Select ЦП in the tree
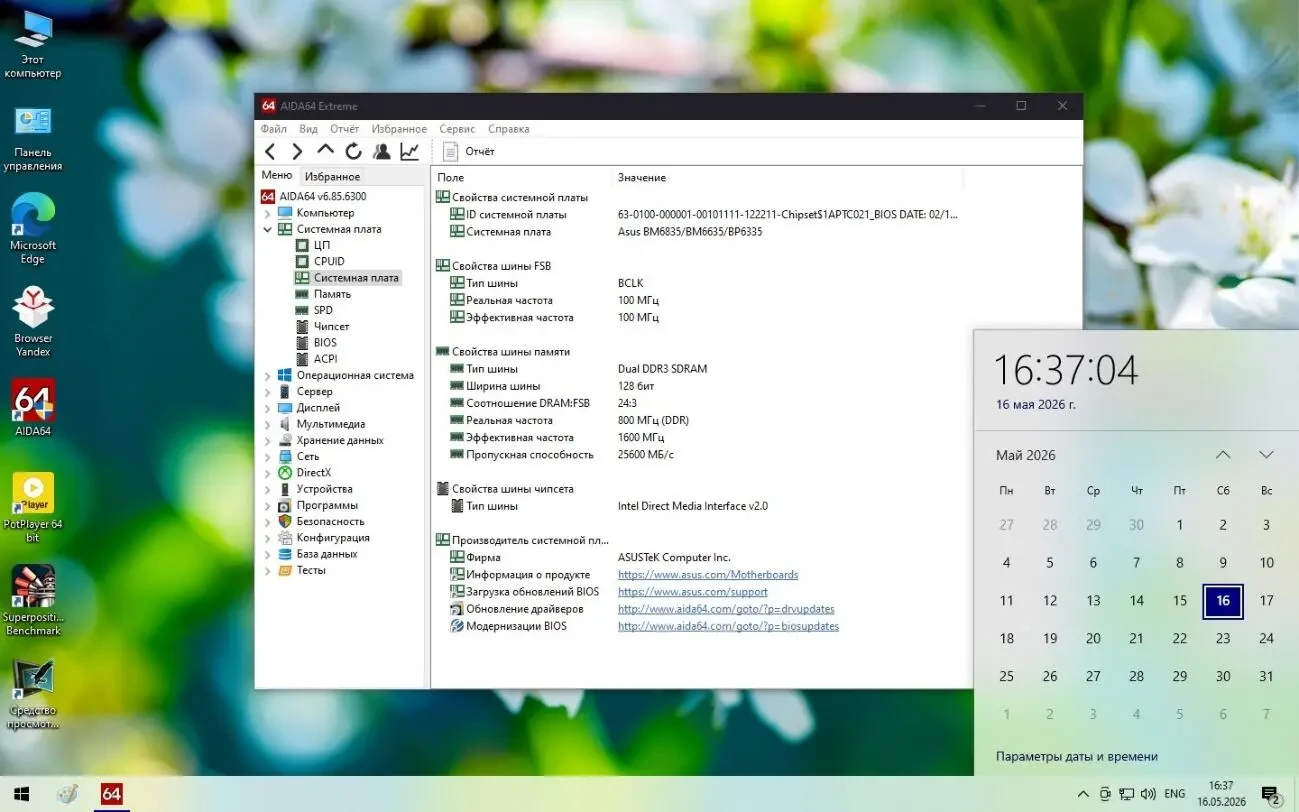 [321, 245]
